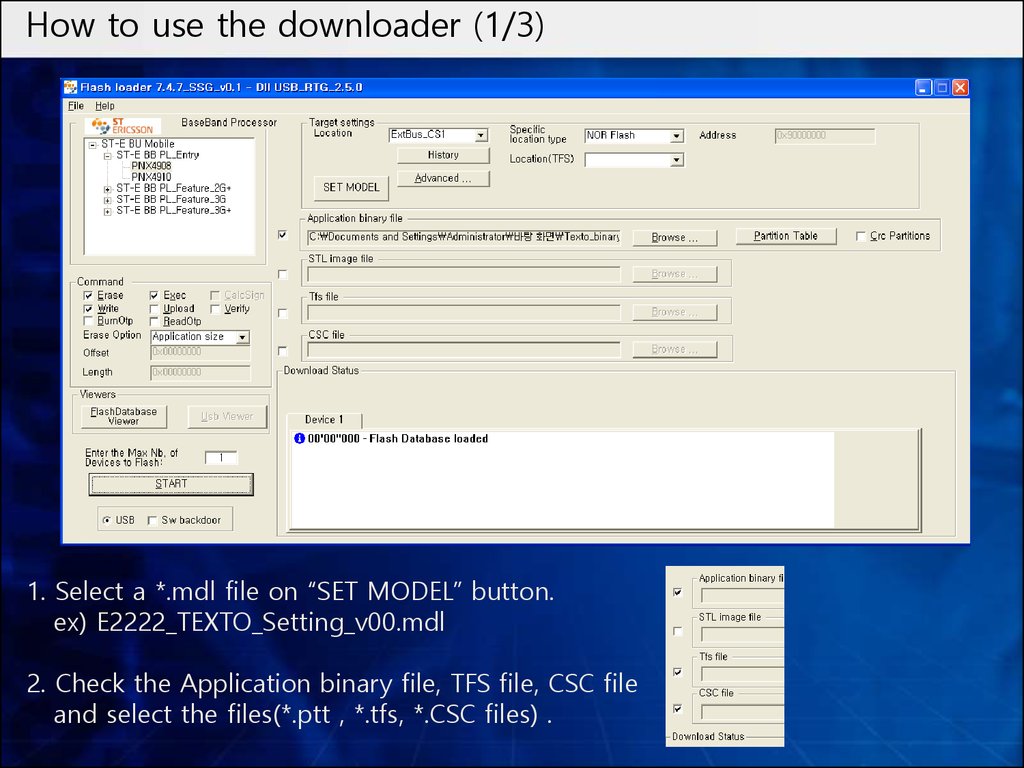The image size is (1024, 768).
Task: Select the USB radio button
Action: pyautogui.click(x=106, y=520)
